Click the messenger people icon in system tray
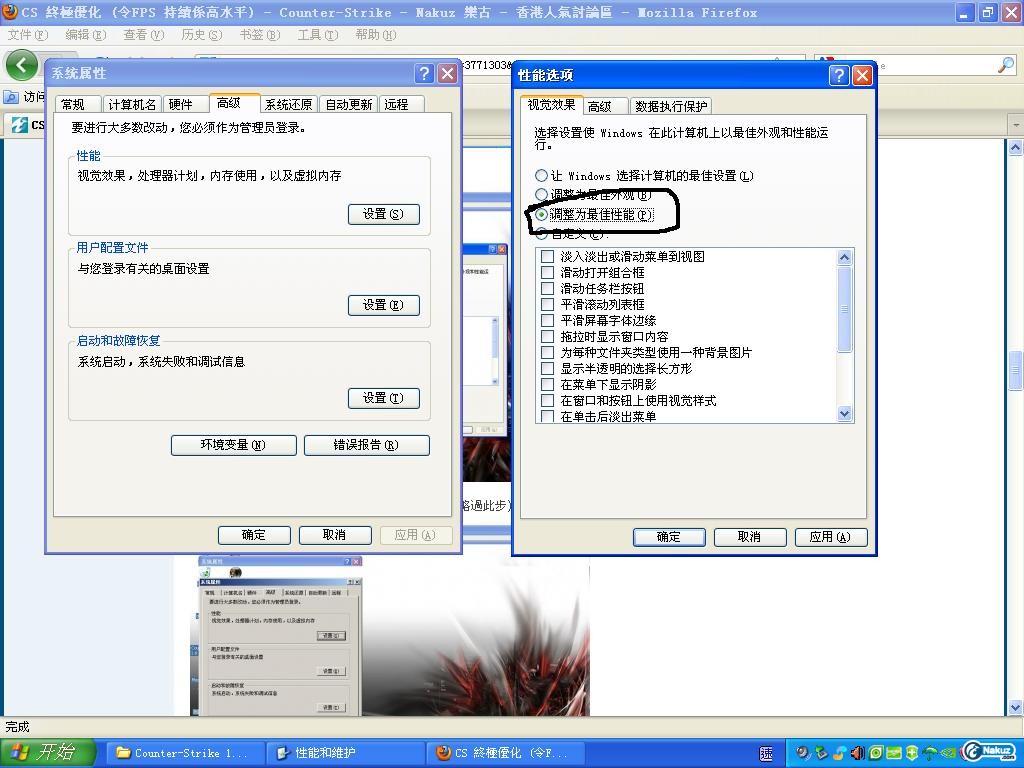 point(840,754)
